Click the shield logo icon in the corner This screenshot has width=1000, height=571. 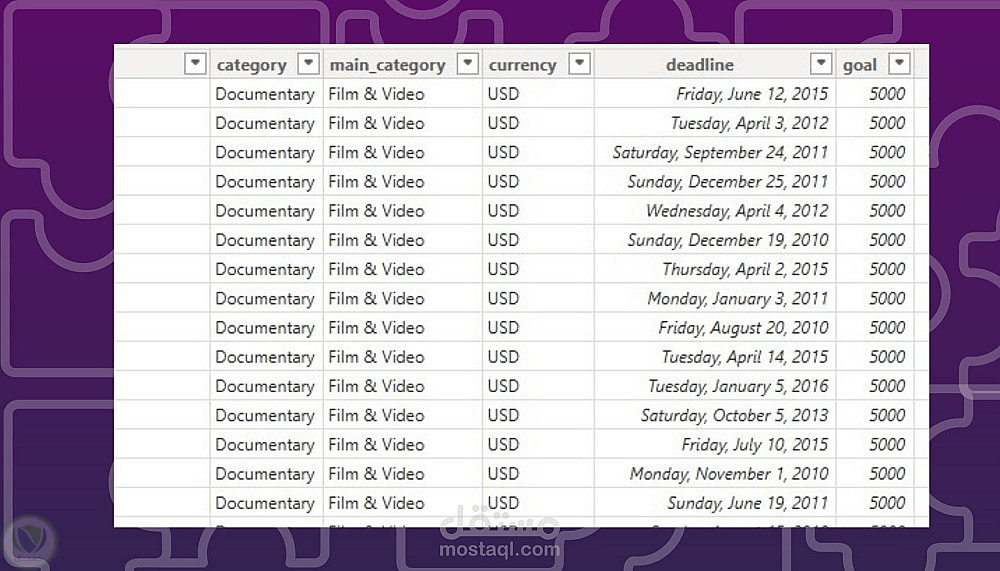point(28,541)
